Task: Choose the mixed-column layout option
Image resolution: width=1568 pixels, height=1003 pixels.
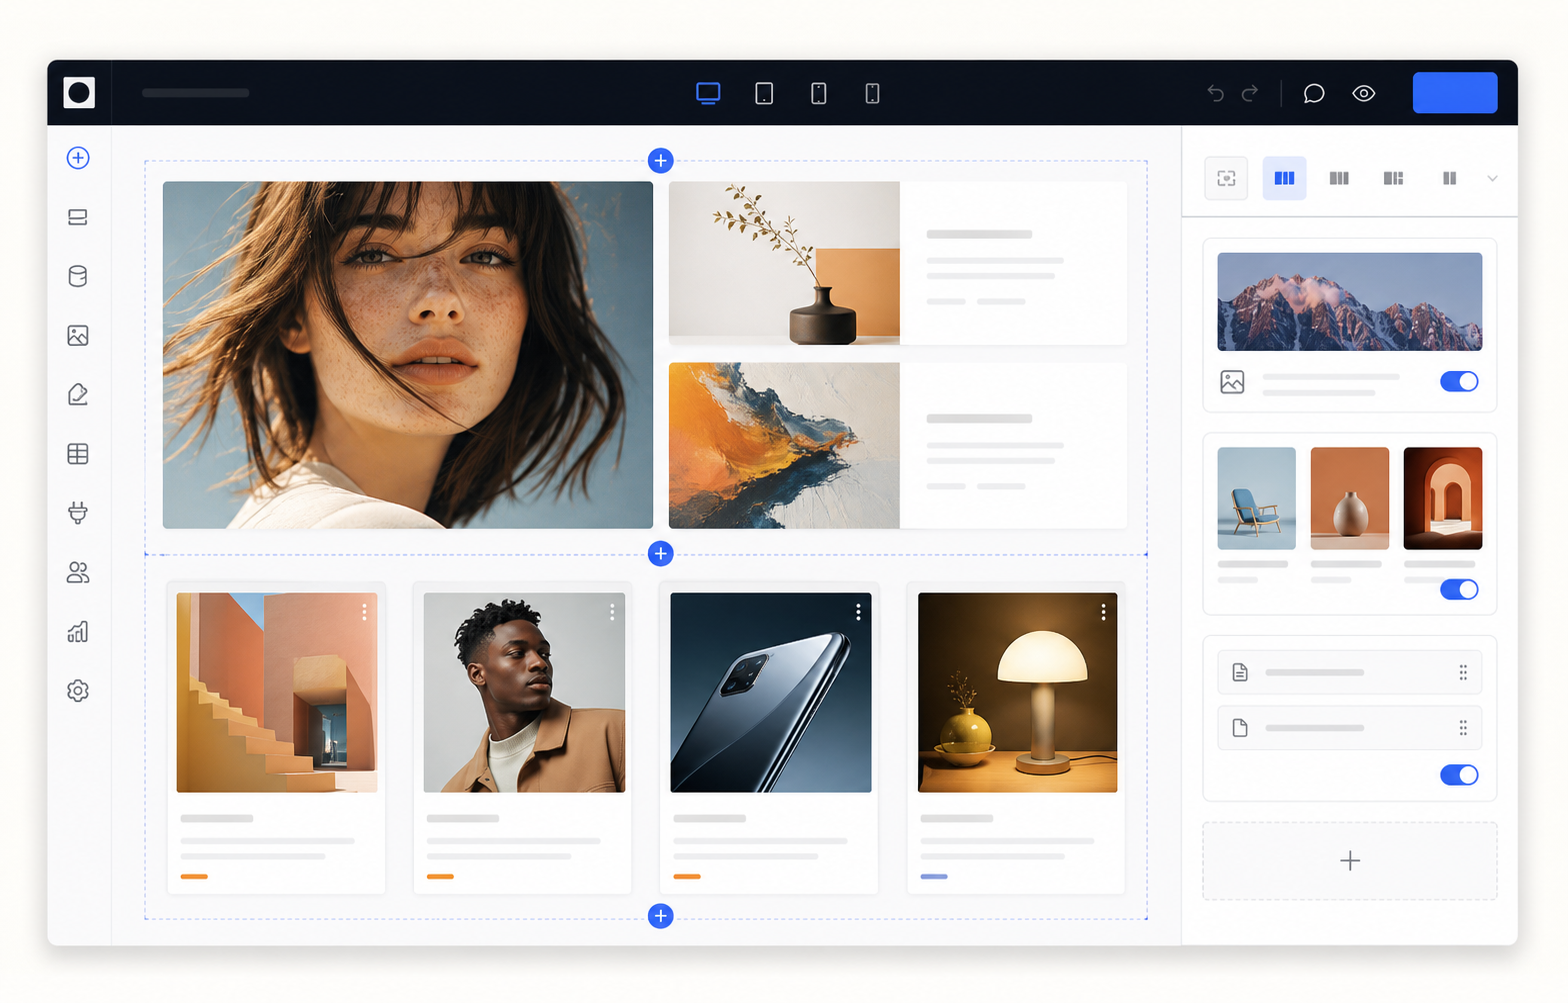Action: click(x=1393, y=178)
